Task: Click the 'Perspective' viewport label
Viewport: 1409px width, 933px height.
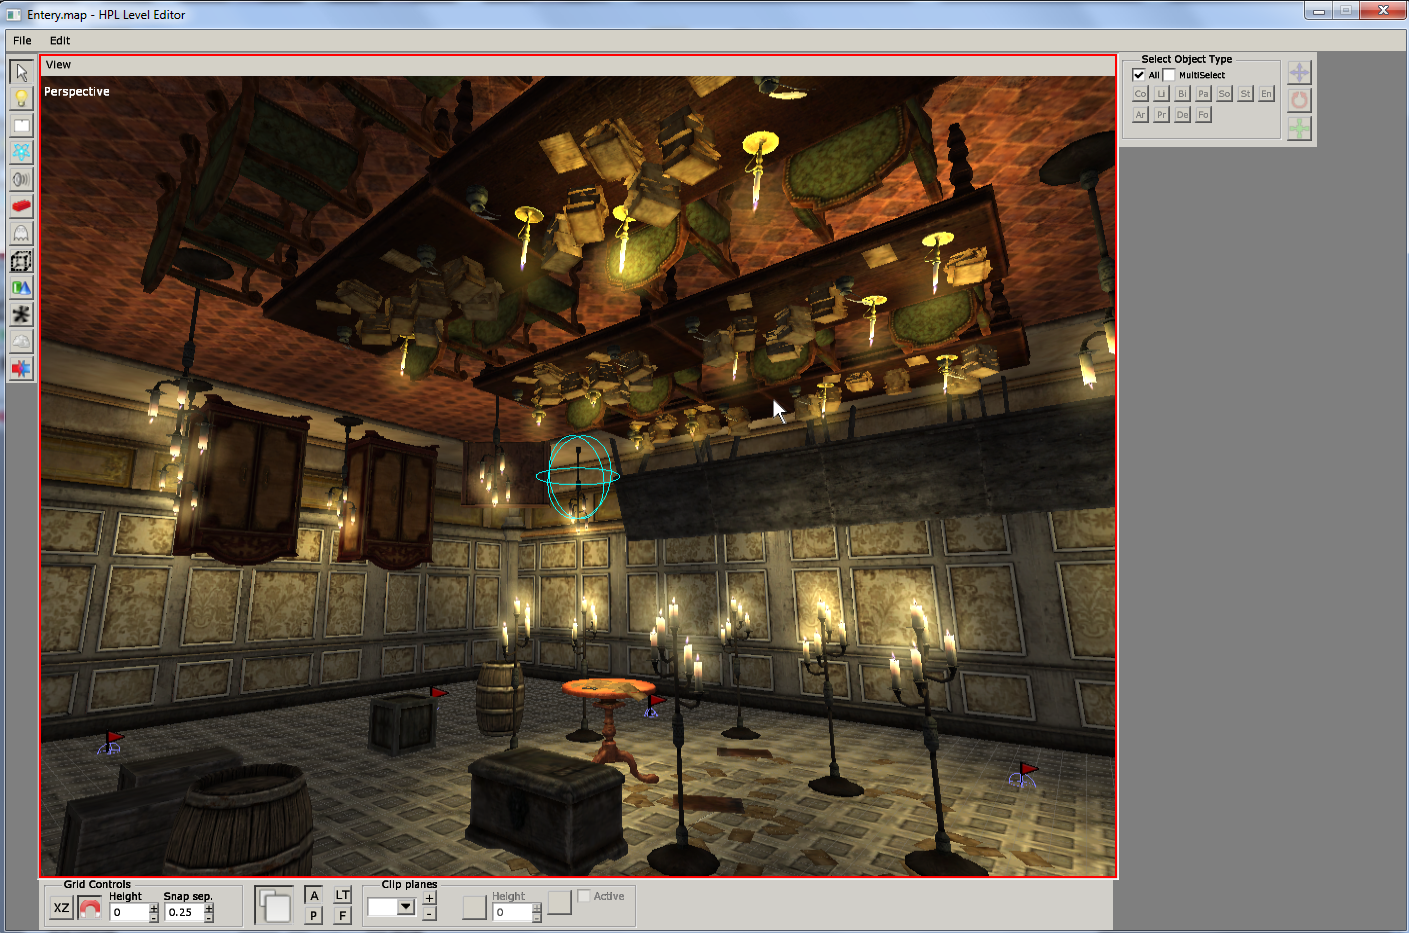Action: tap(77, 91)
